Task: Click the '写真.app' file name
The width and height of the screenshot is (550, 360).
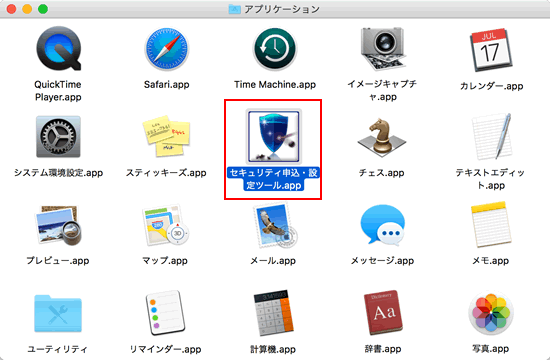Action: (490, 349)
